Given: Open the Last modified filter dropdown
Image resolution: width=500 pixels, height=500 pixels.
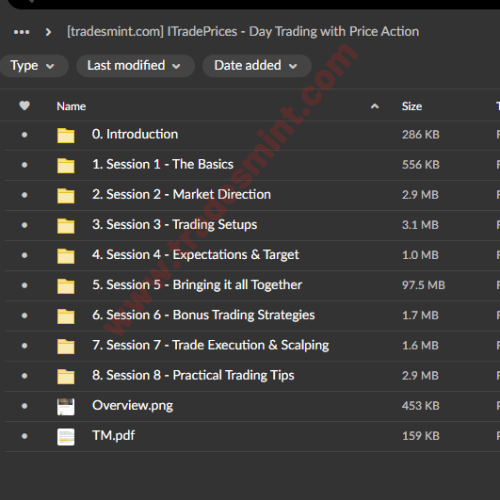Looking at the screenshot, I should click(x=135, y=66).
